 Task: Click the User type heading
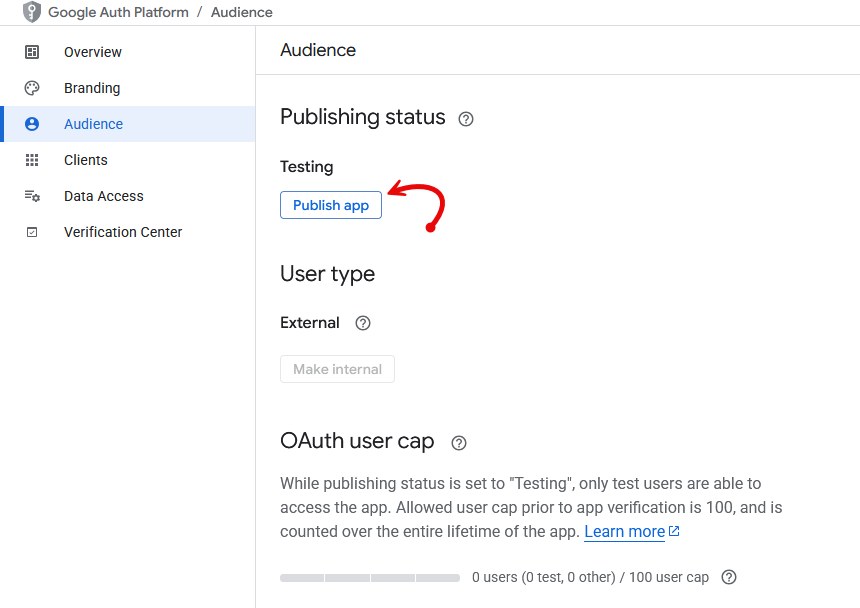click(327, 274)
